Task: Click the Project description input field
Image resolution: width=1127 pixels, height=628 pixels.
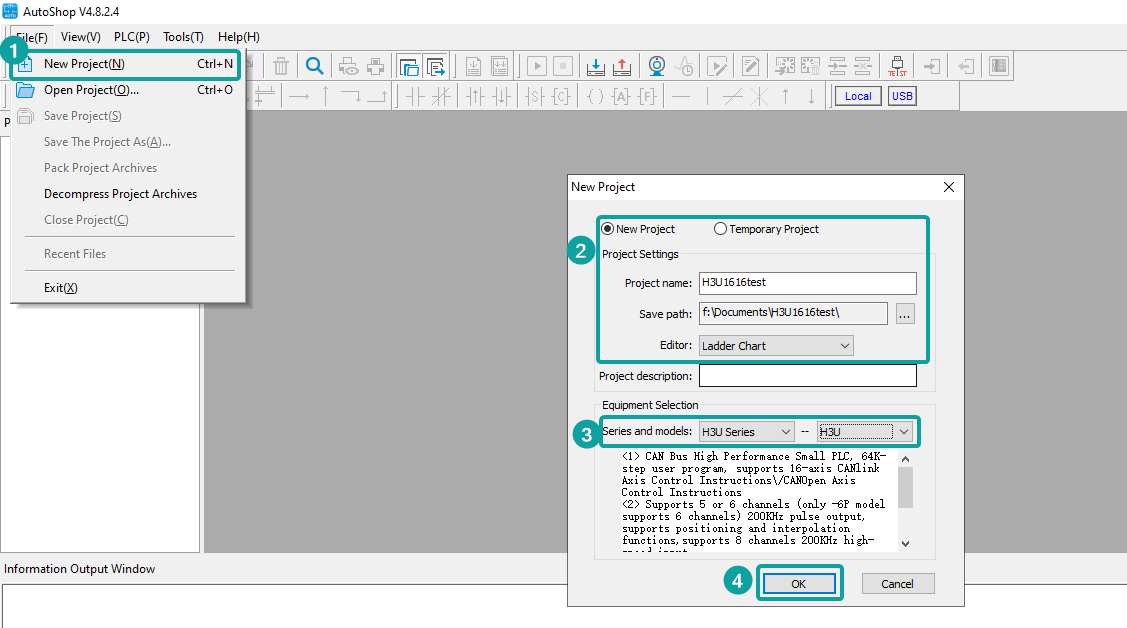Action: pos(808,375)
